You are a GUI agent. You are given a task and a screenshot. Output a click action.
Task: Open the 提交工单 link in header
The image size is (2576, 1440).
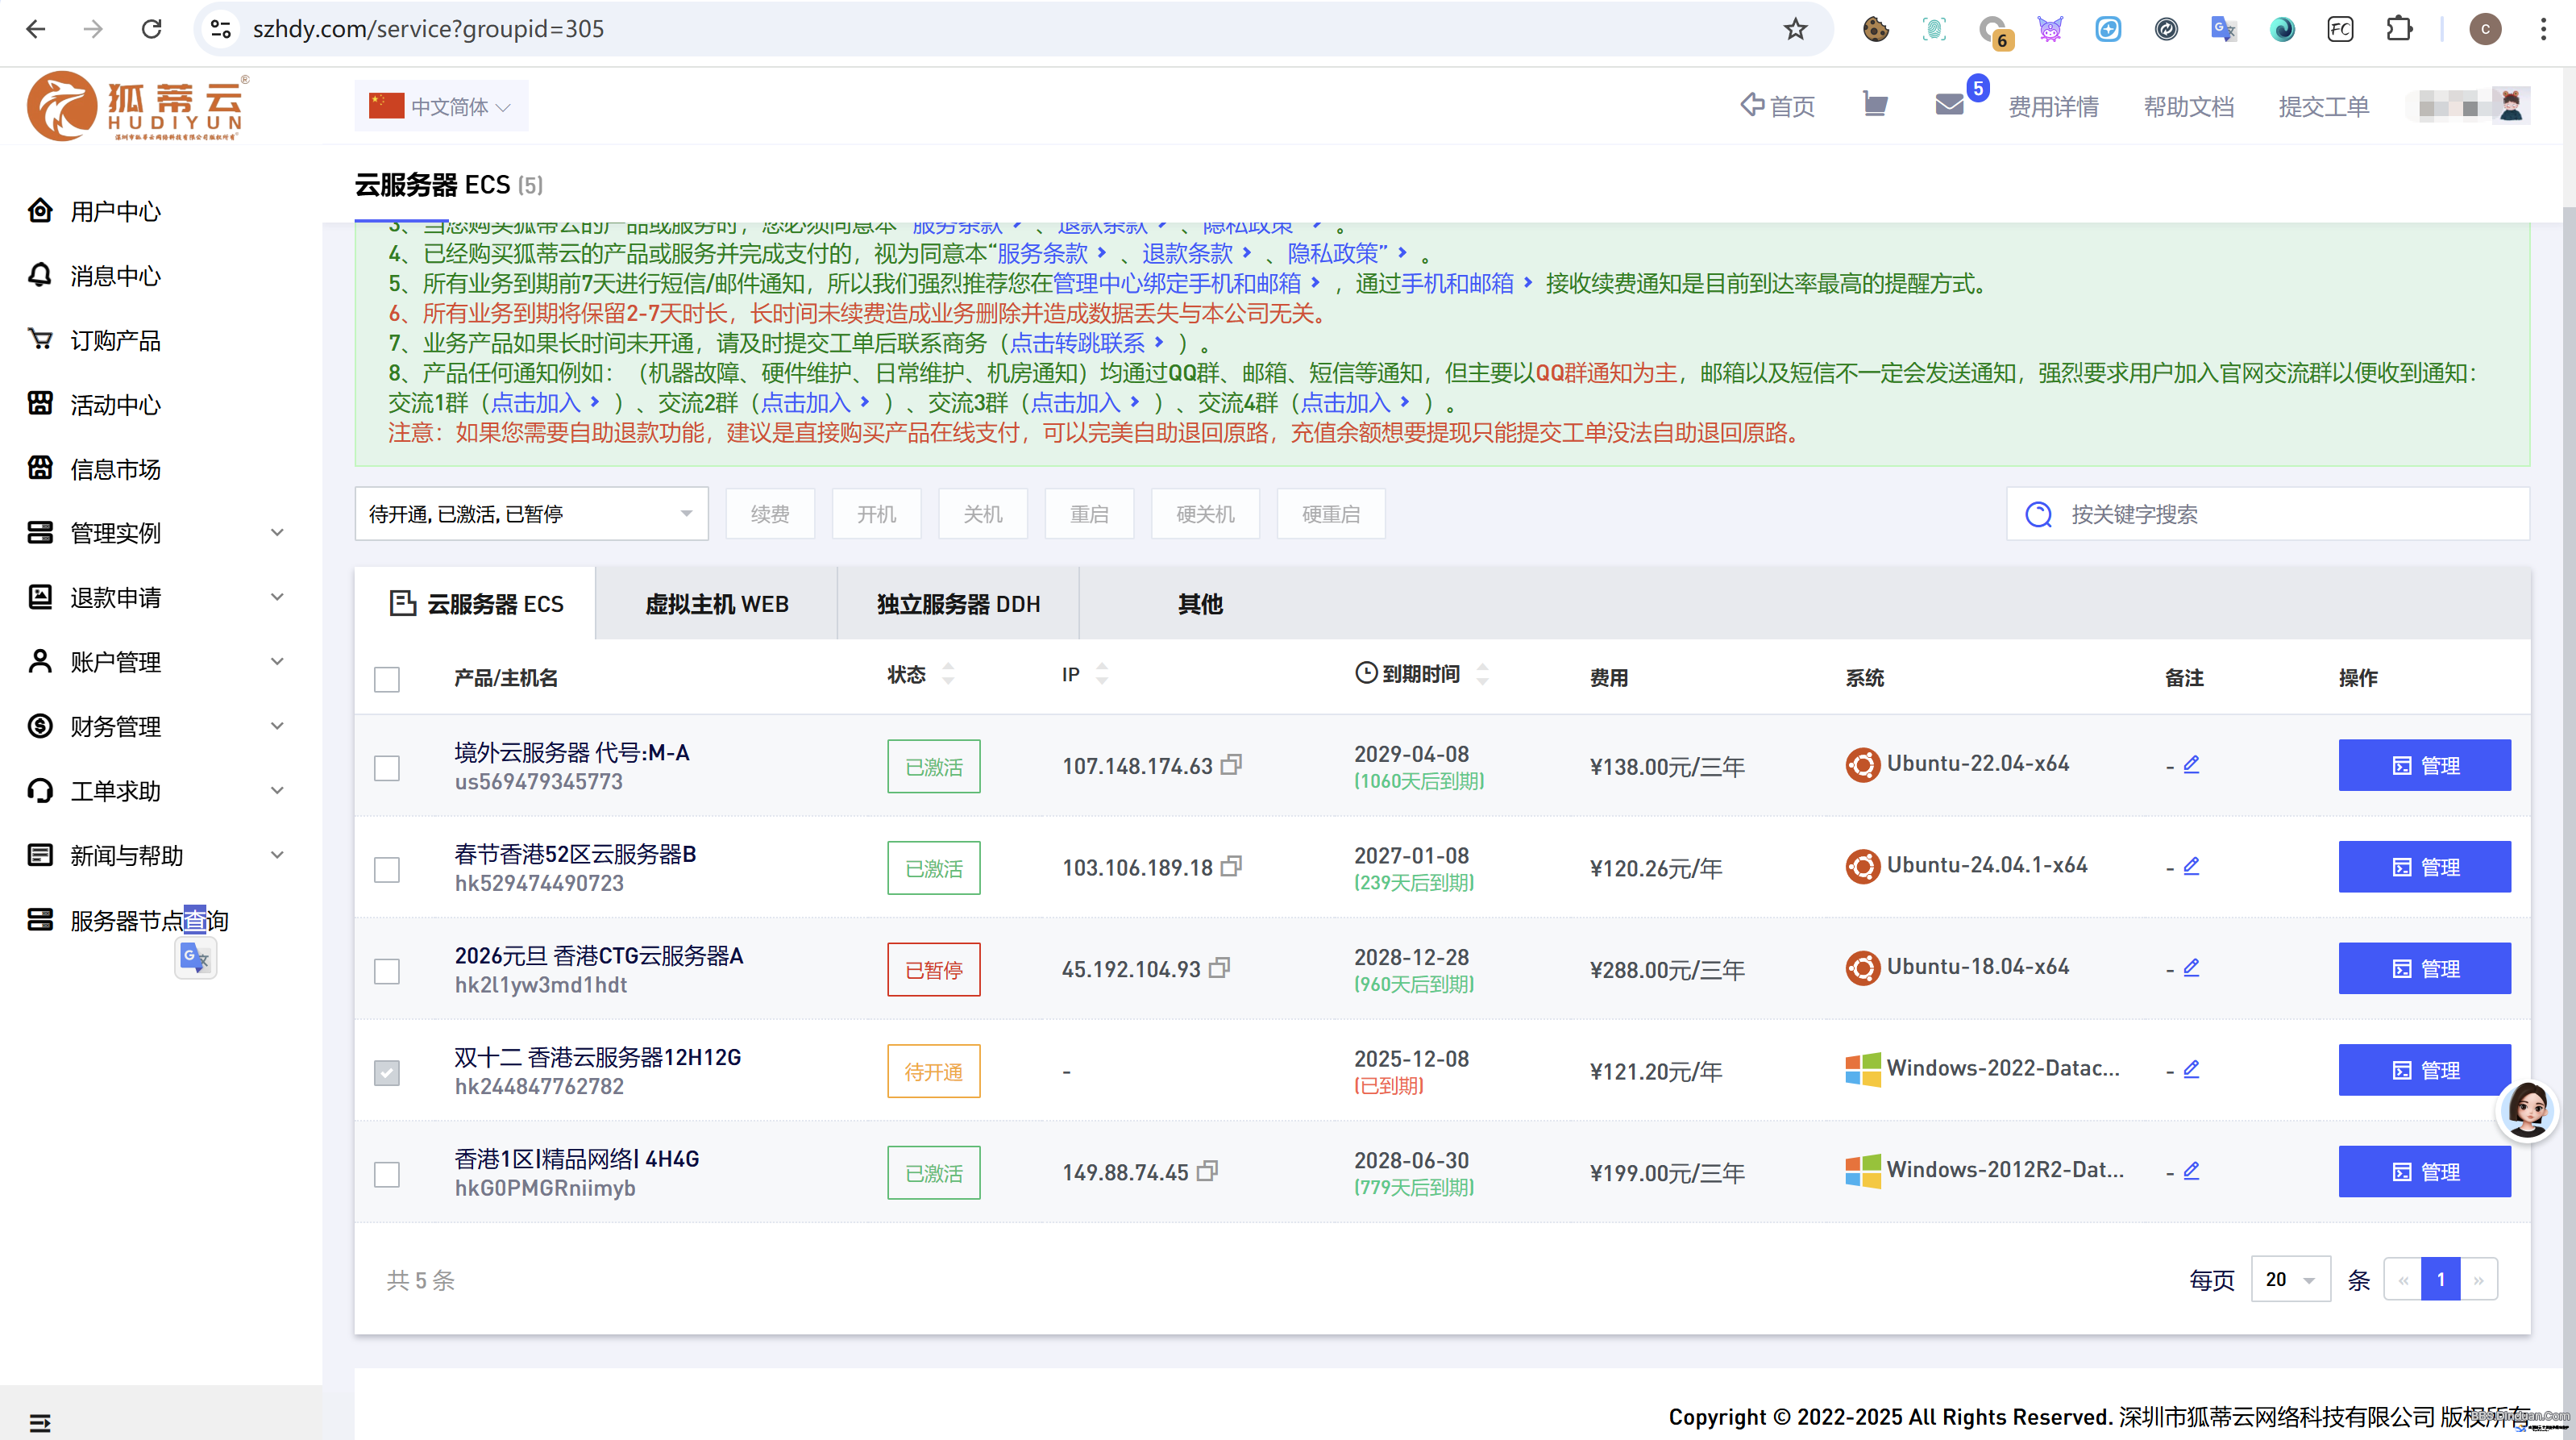click(x=2323, y=106)
